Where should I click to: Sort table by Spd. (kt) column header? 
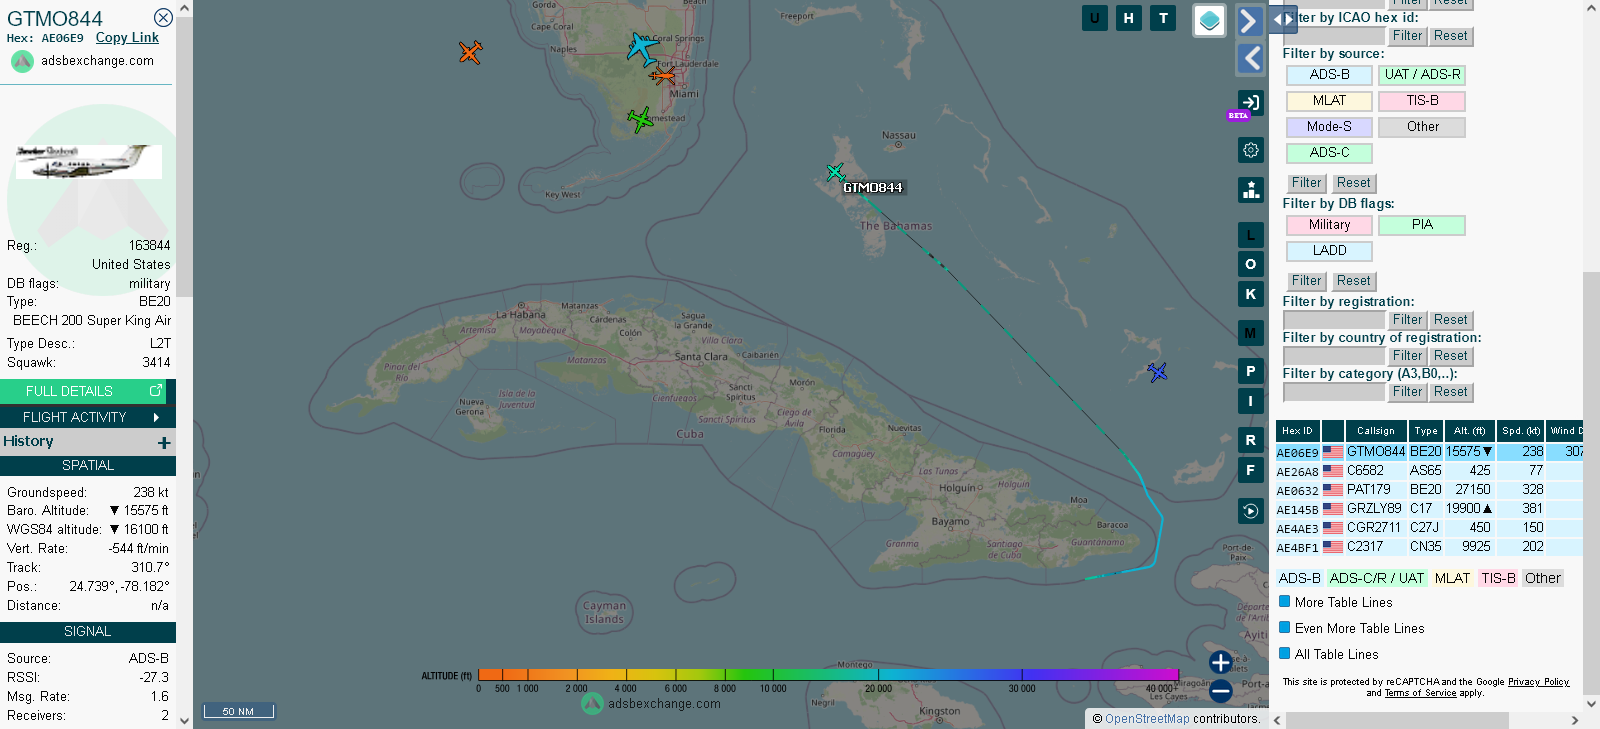(1520, 431)
